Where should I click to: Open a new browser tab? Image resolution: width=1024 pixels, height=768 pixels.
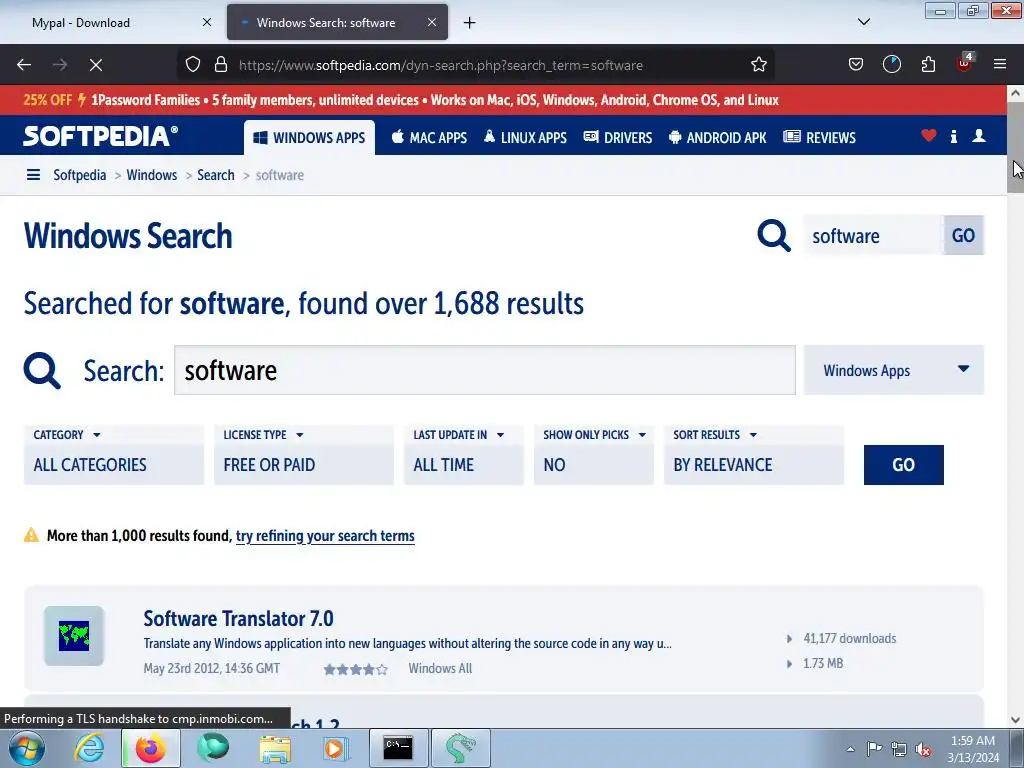[470, 23]
